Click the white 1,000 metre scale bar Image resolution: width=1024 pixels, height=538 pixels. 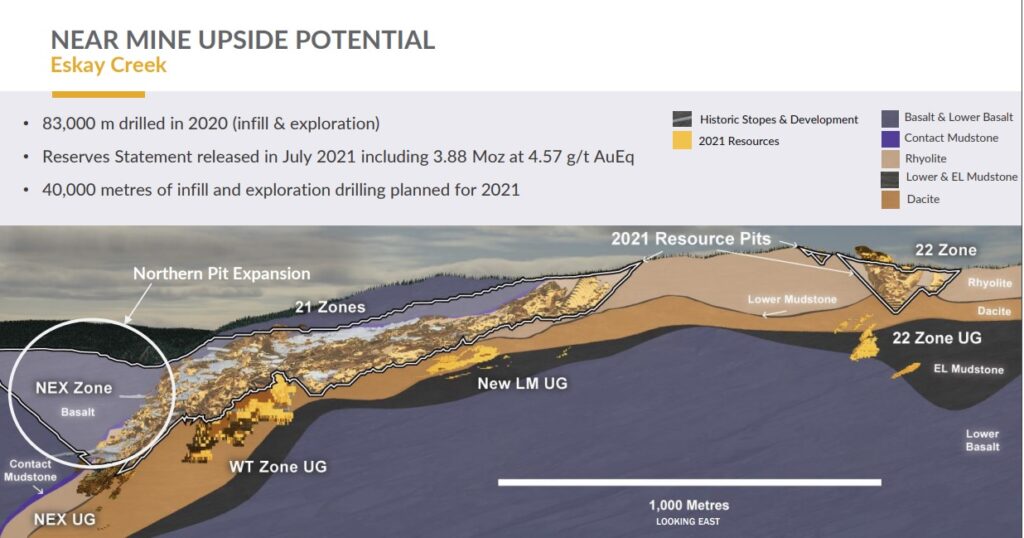689,483
